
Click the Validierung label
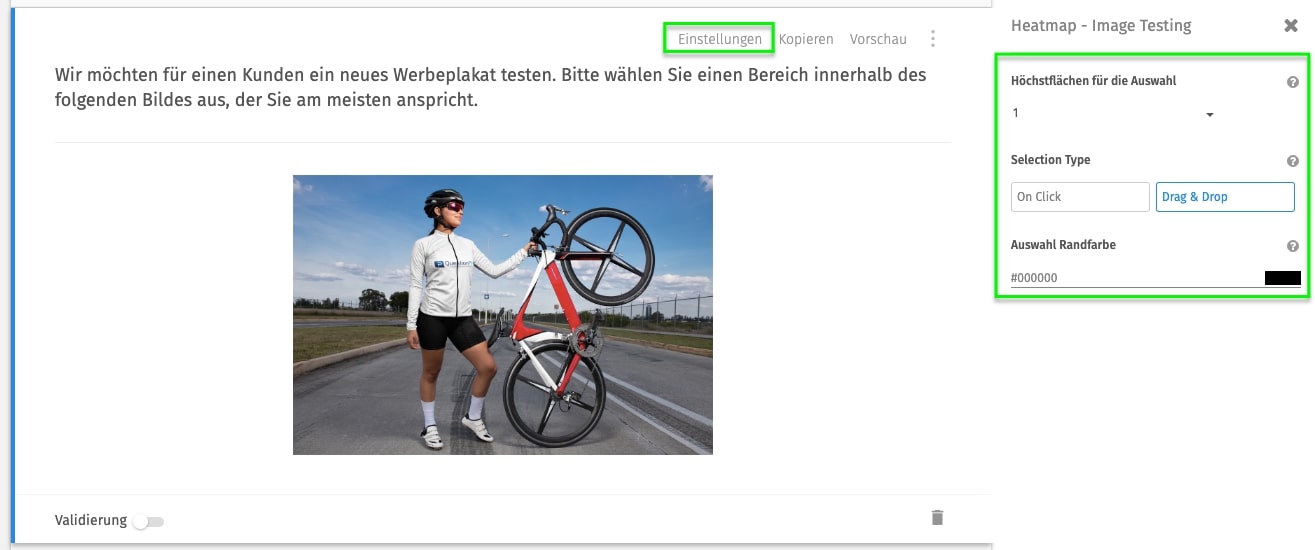click(x=91, y=520)
